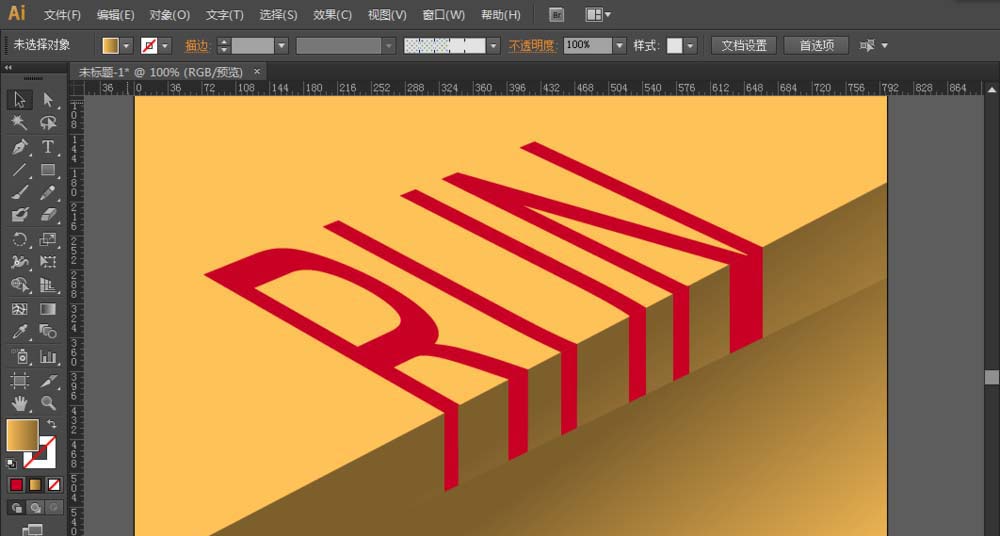Pick the Rectangle tool
Viewport: 1000px width, 536px height.
click(47, 170)
